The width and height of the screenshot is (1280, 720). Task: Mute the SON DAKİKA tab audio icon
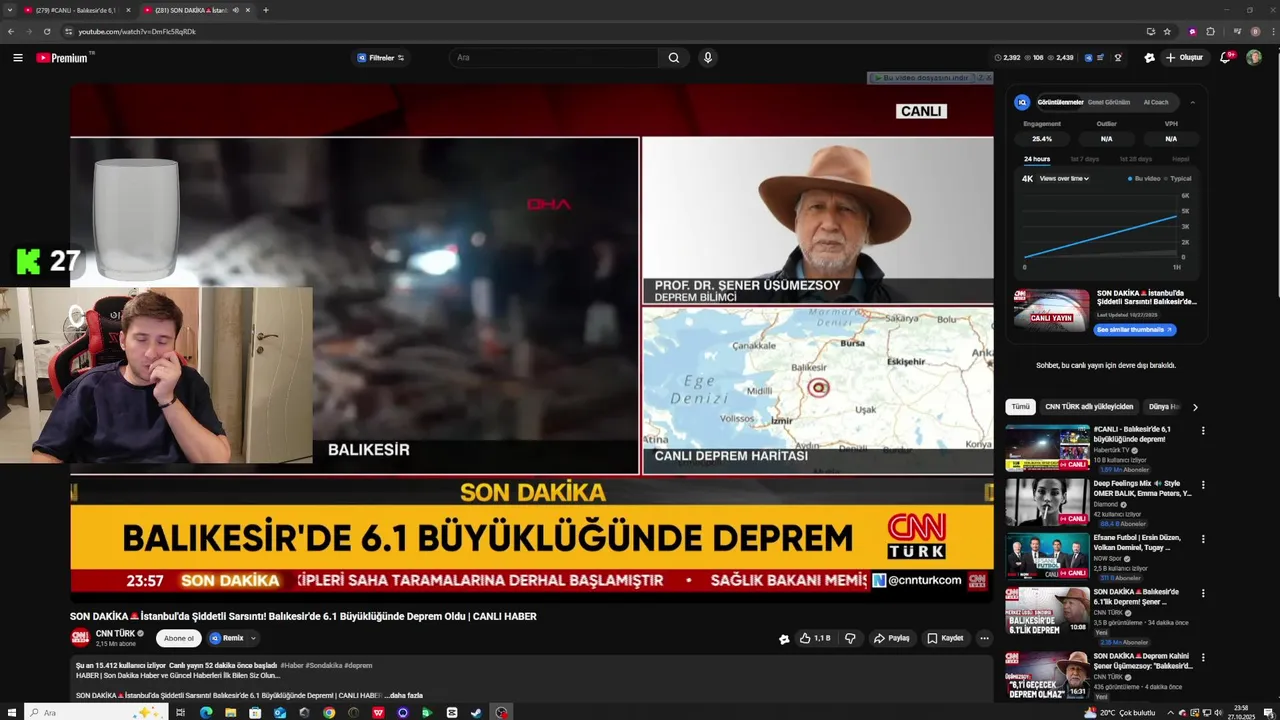[236, 10]
